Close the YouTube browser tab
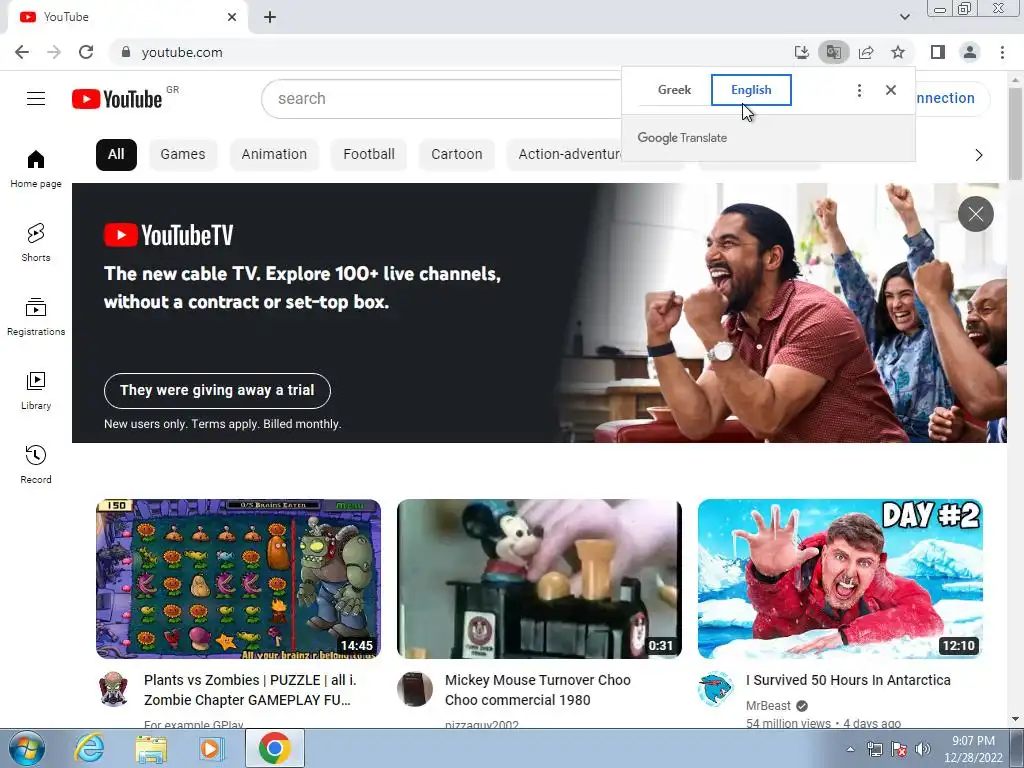This screenshot has height=768, width=1024. (232, 17)
